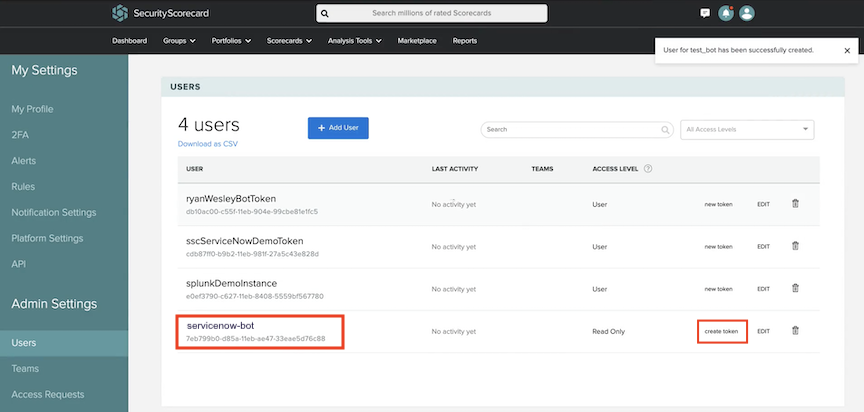Create token for servicenow-bot
The height and width of the screenshot is (412, 864).
(721, 332)
